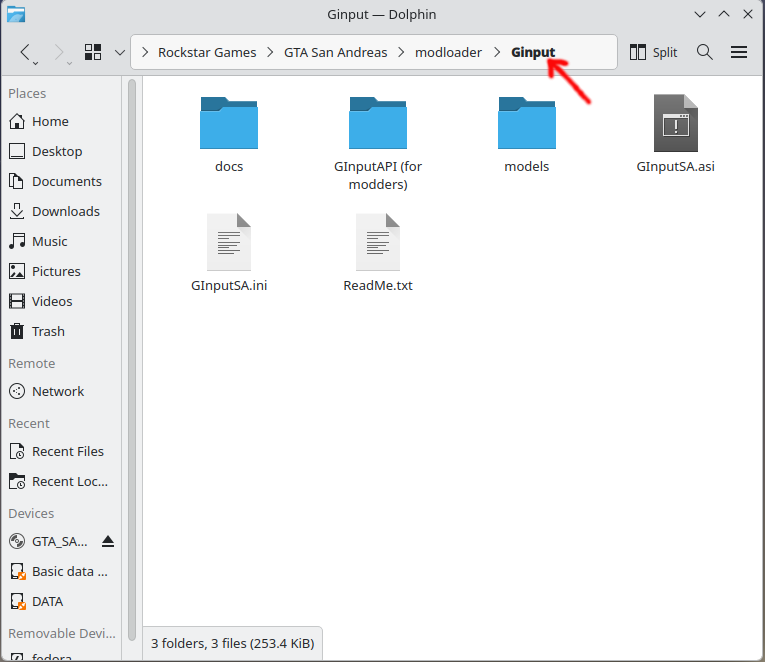Select the ReadMe.txt file

click(378, 253)
